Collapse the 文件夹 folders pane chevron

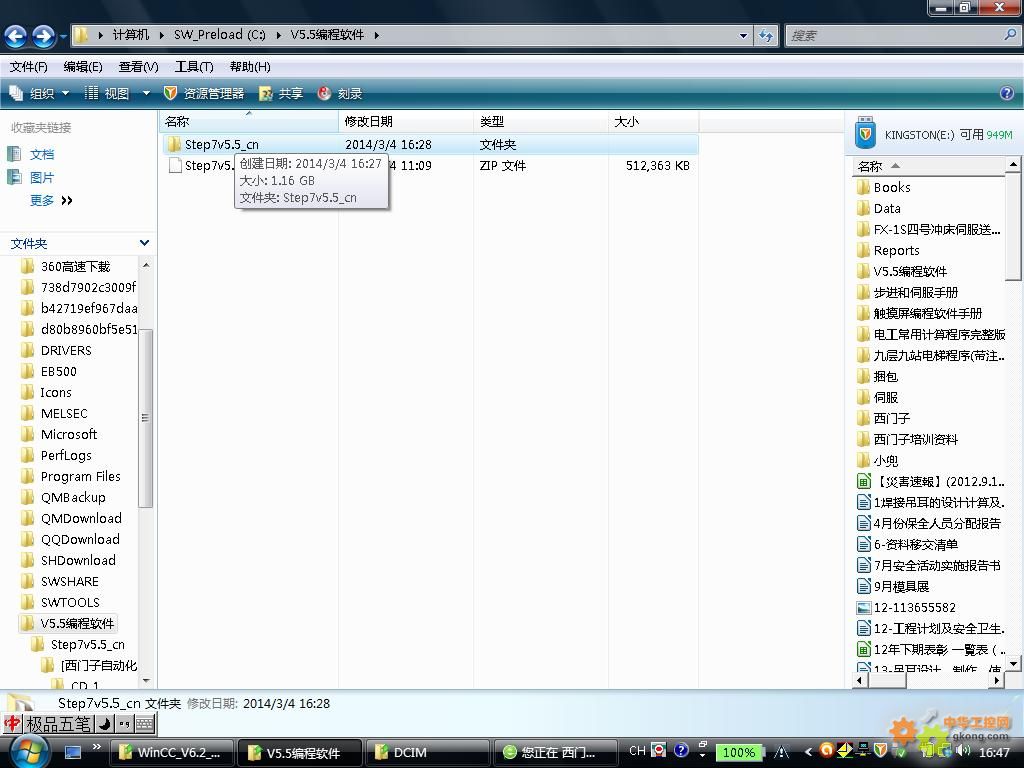pyautogui.click(x=144, y=243)
